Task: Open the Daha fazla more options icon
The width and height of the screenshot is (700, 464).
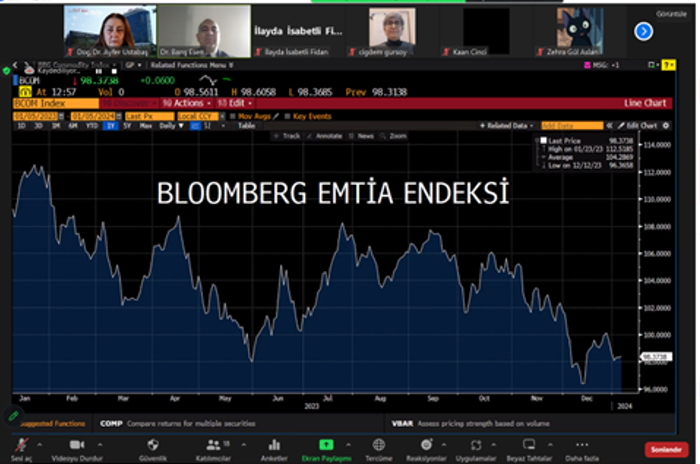Action: click(582, 445)
